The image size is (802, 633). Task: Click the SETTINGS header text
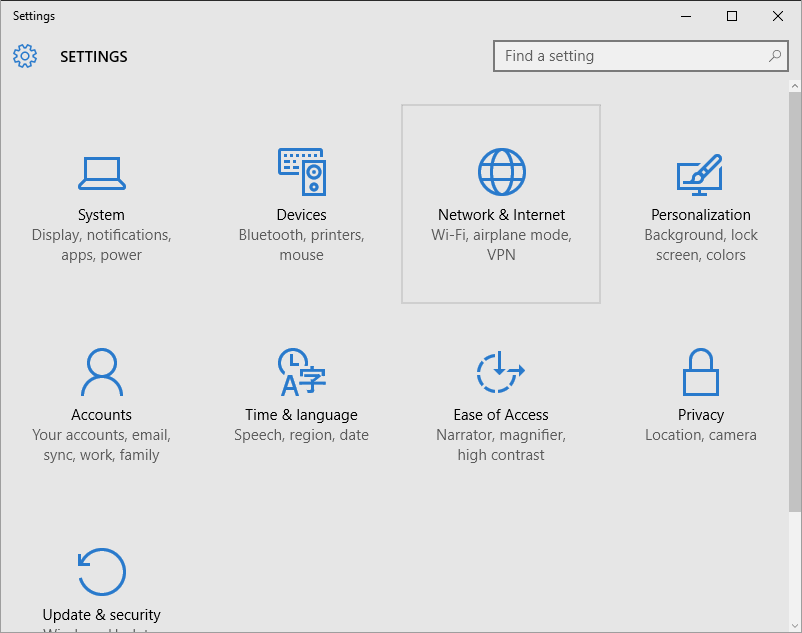(x=94, y=57)
